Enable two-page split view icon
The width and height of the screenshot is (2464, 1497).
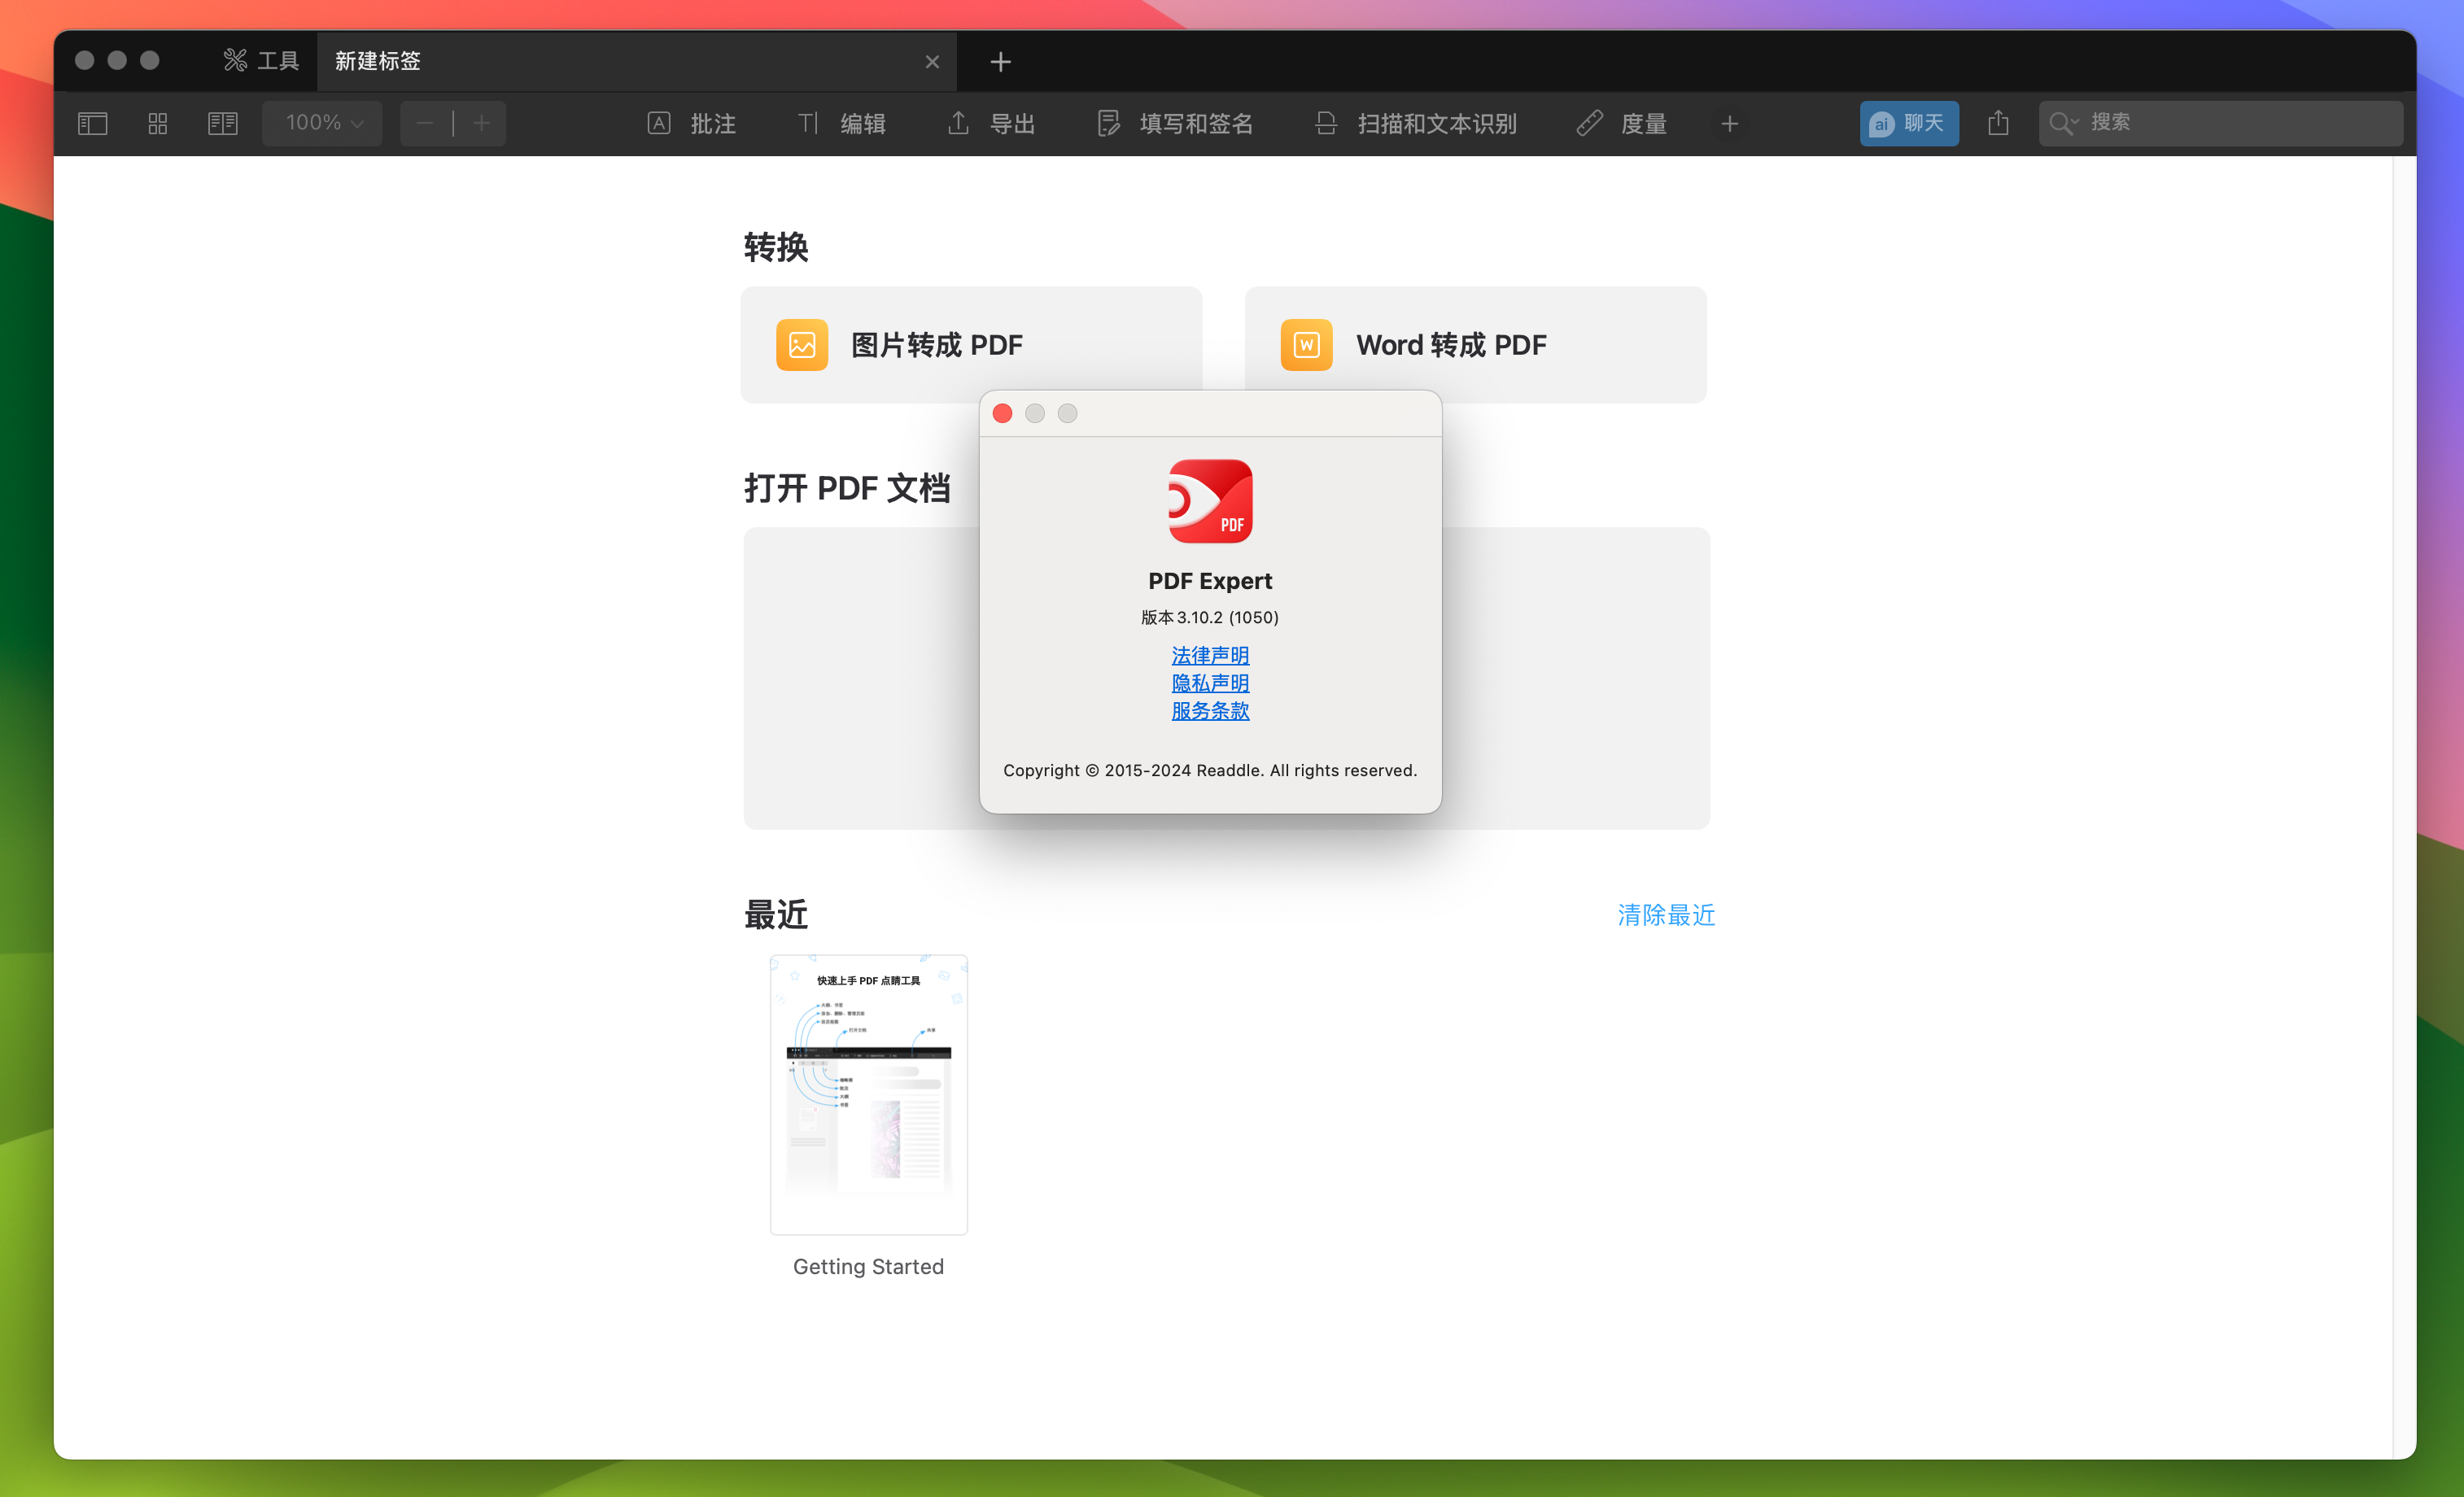[x=222, y=123]
